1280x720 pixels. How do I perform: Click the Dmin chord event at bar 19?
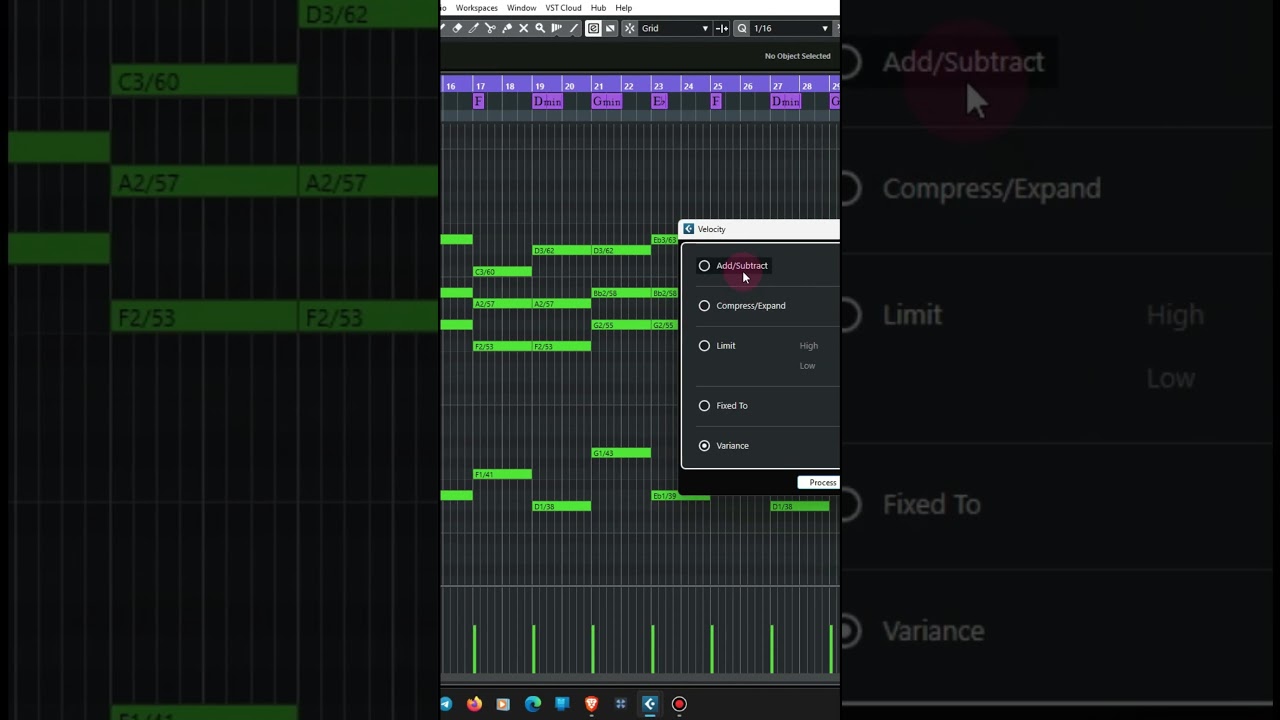click(547, 102)
